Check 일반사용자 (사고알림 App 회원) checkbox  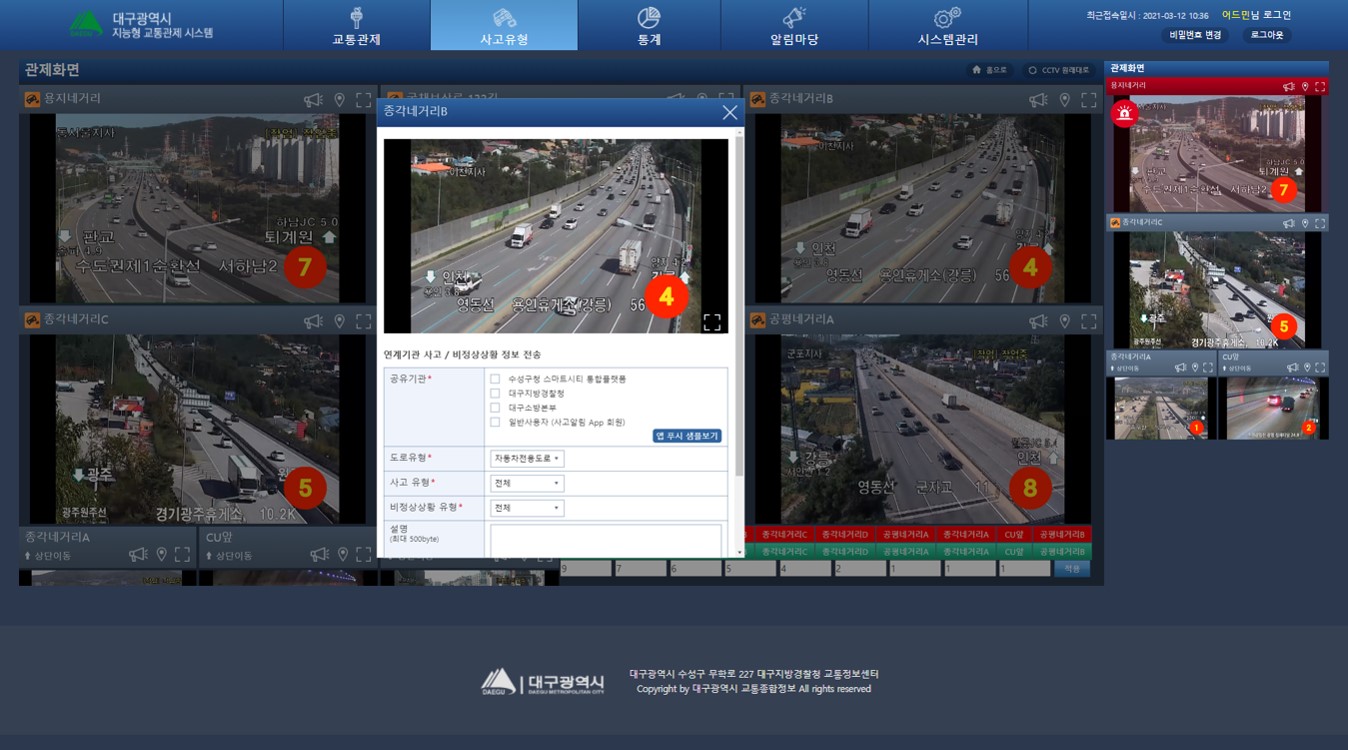[x=495, y=422]
